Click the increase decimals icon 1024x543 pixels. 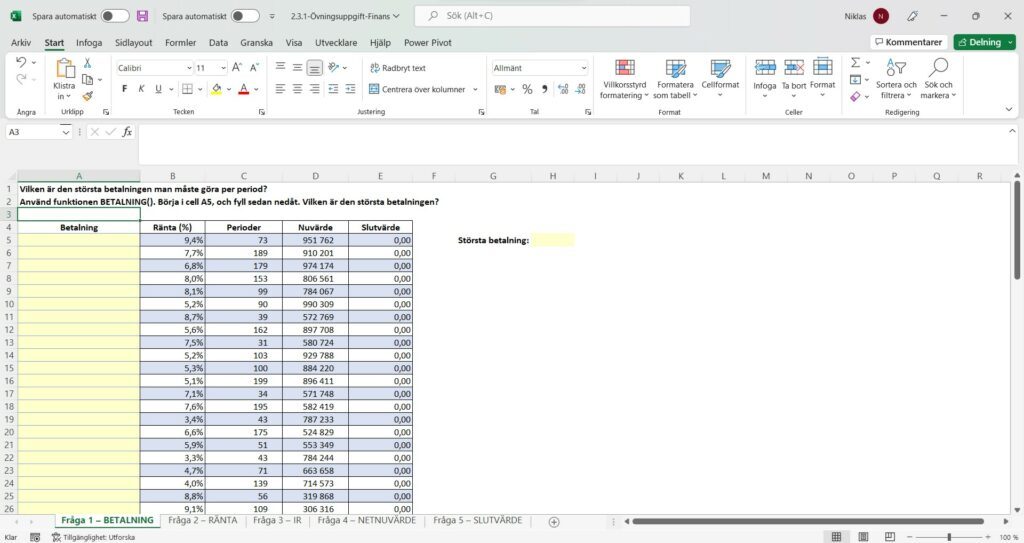coord(563,90)
